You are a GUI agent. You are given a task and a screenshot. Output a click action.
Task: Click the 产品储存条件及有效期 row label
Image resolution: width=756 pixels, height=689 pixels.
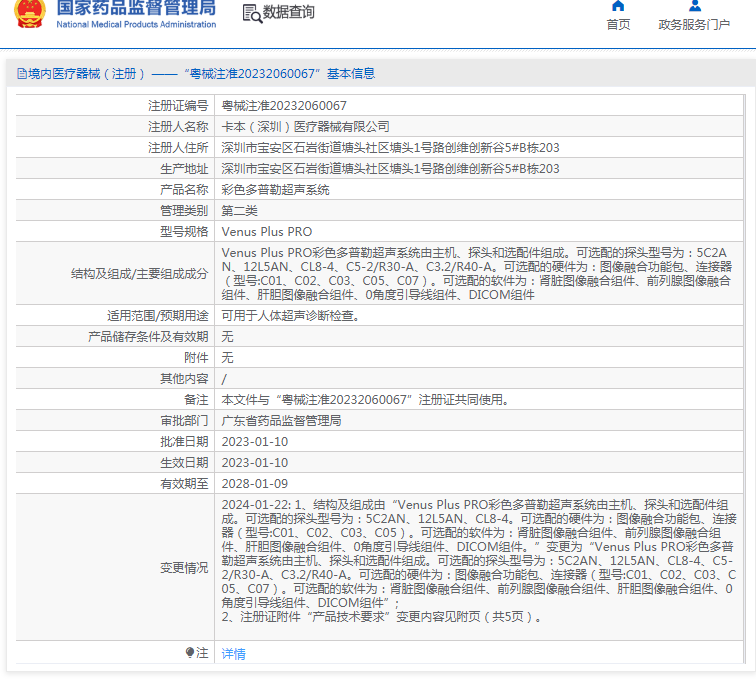click(148, 337)
